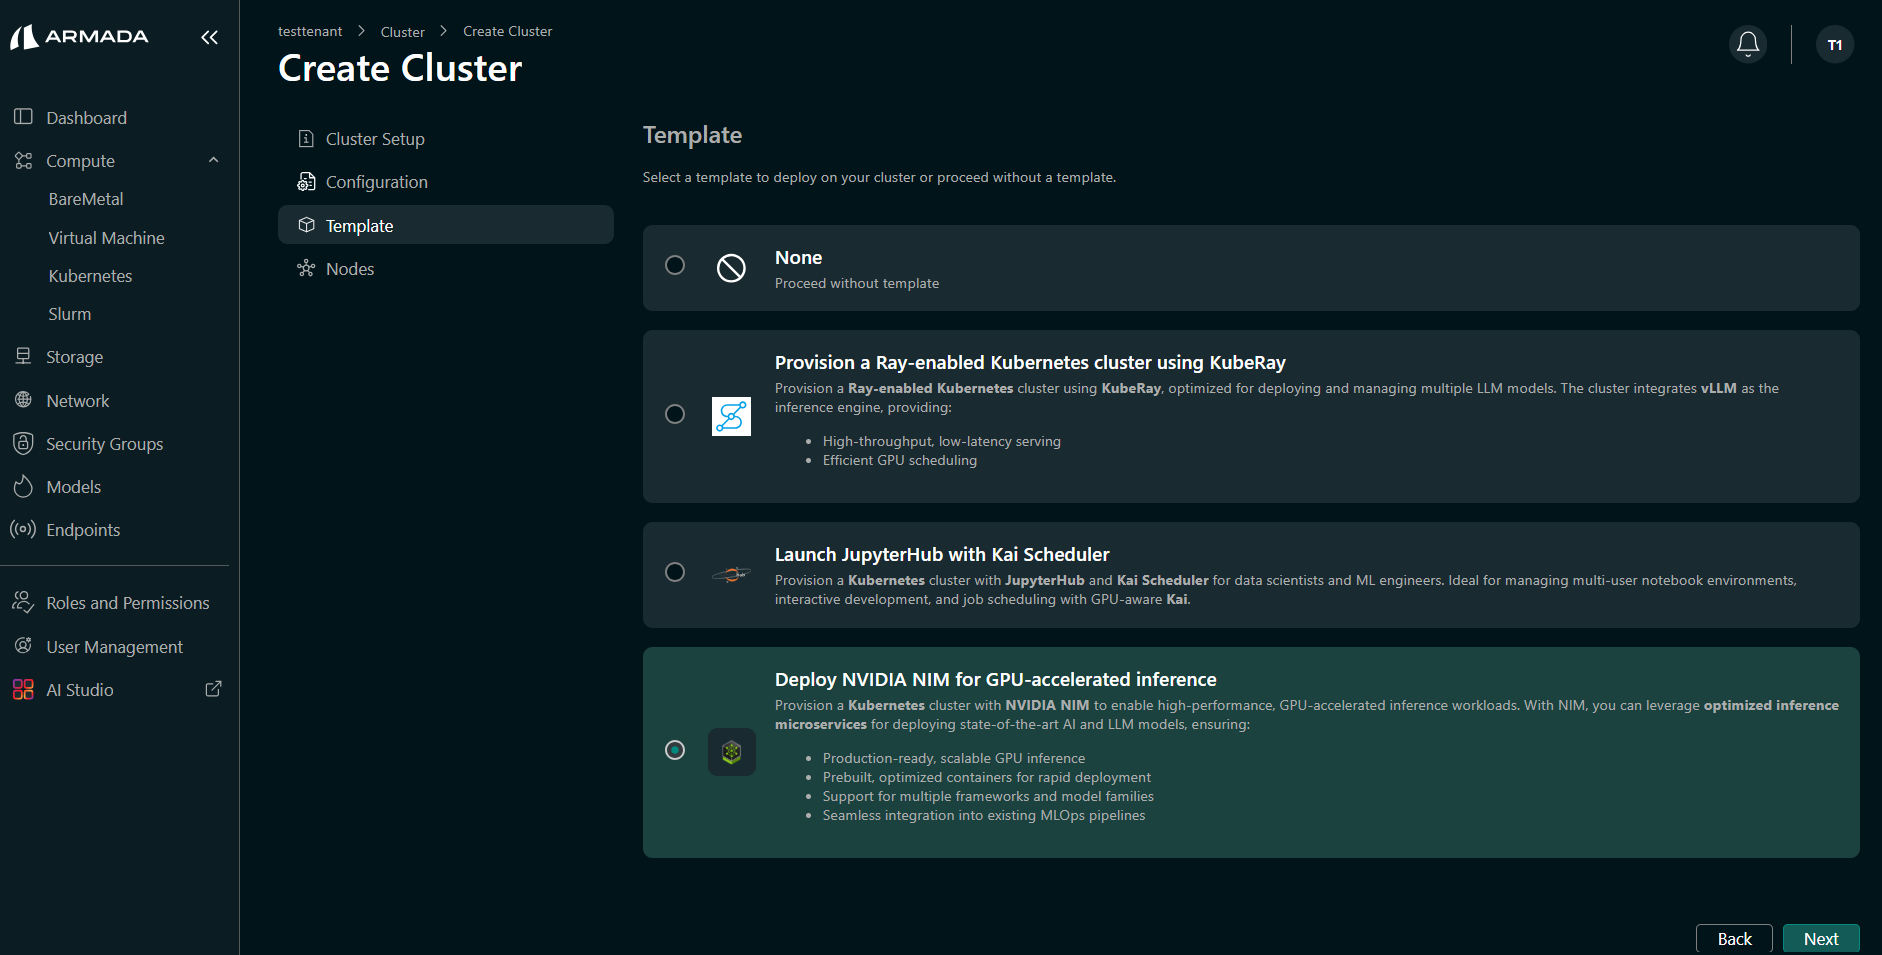Collapse the Compute section in the sidebar
Image resolution: width=1882 pixels, height=955 pixels.
[213, 160]
